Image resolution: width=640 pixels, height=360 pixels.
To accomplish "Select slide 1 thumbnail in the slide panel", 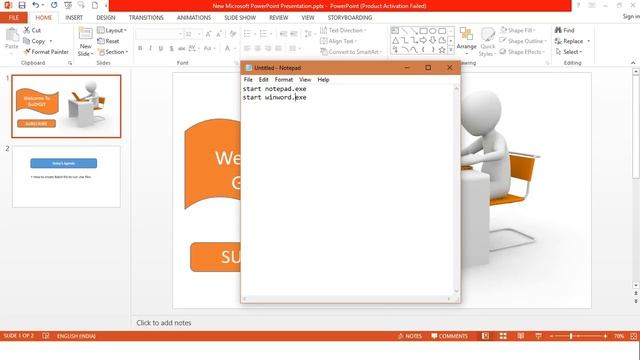I will pyautogui.click(x=66, y=106).
